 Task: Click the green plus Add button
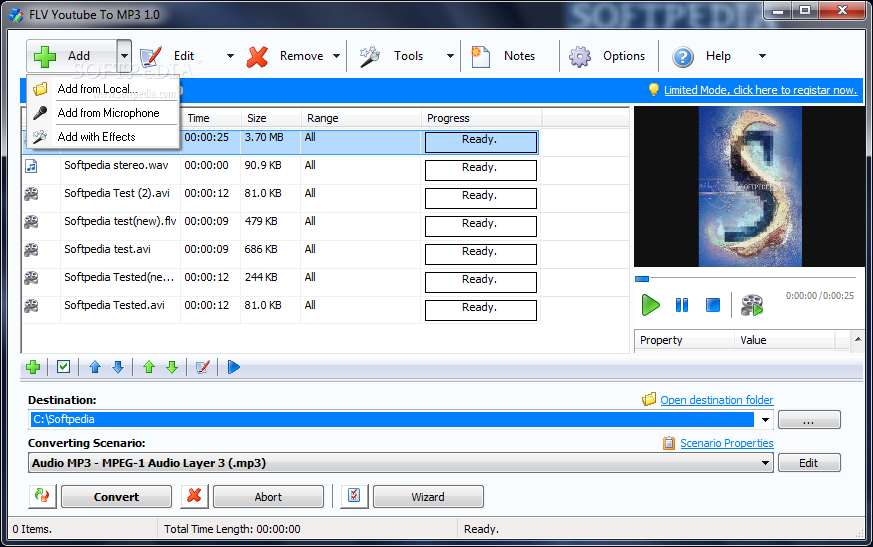71,56
